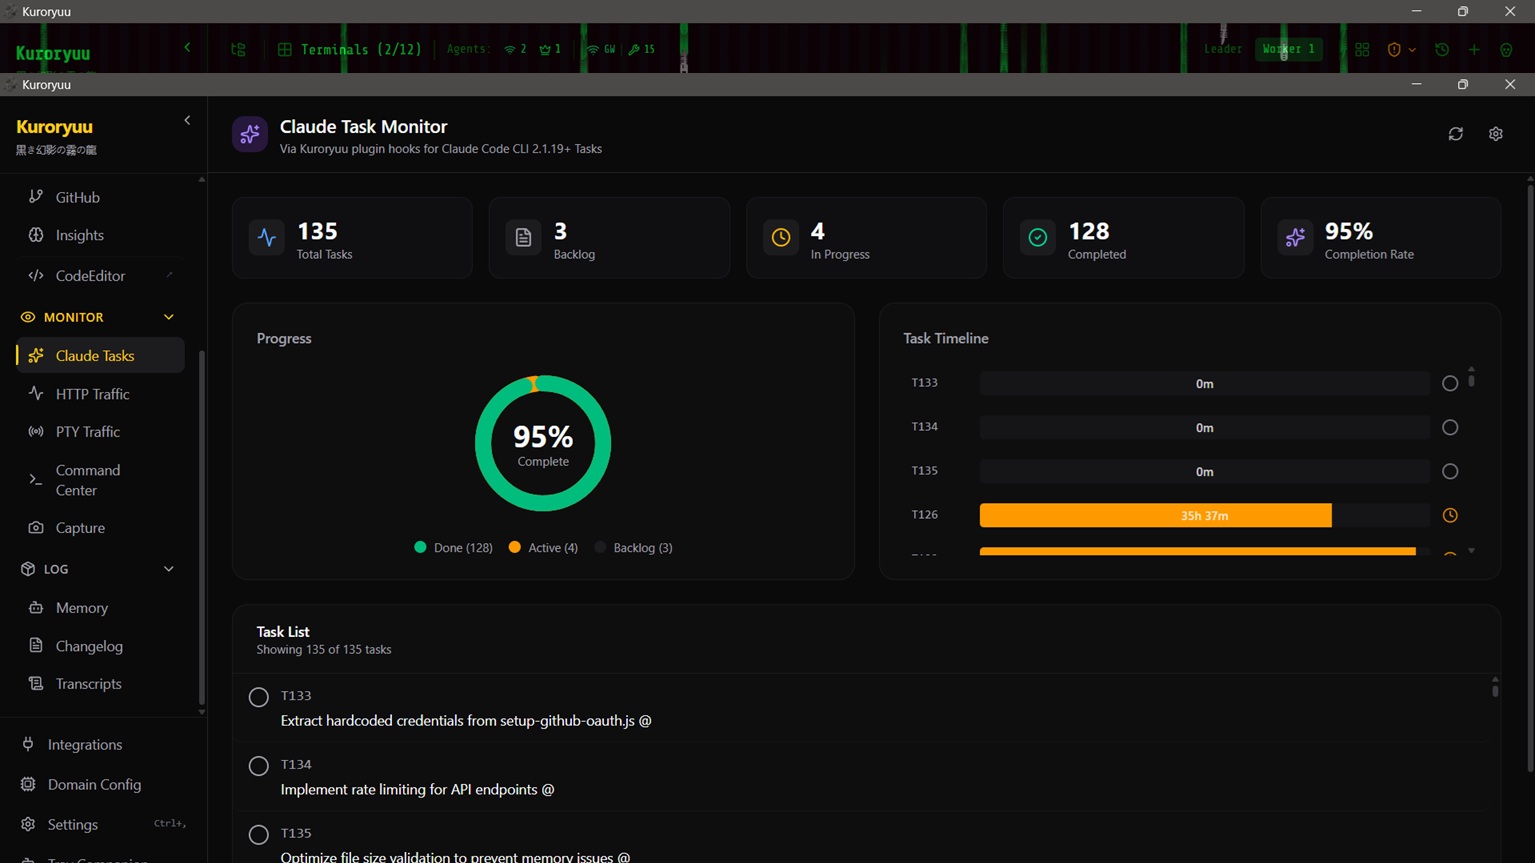Viewport: 1535px width, 863px height.
Task: Click the Worker 1 button
Action: point(1288,49)
